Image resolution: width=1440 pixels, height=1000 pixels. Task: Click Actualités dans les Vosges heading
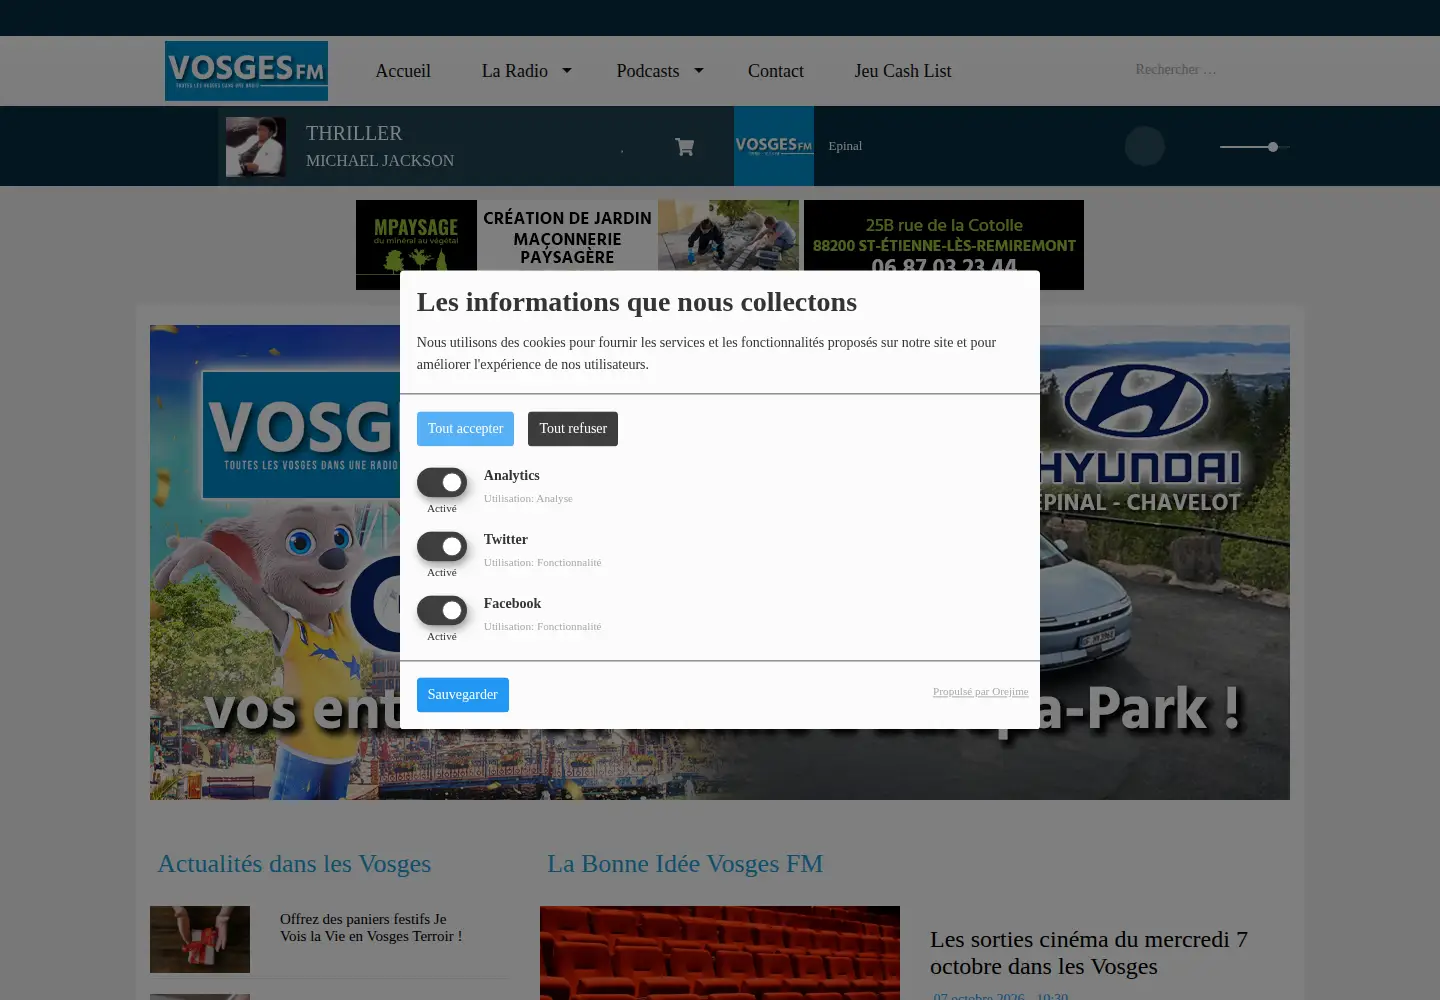point(294,864)
